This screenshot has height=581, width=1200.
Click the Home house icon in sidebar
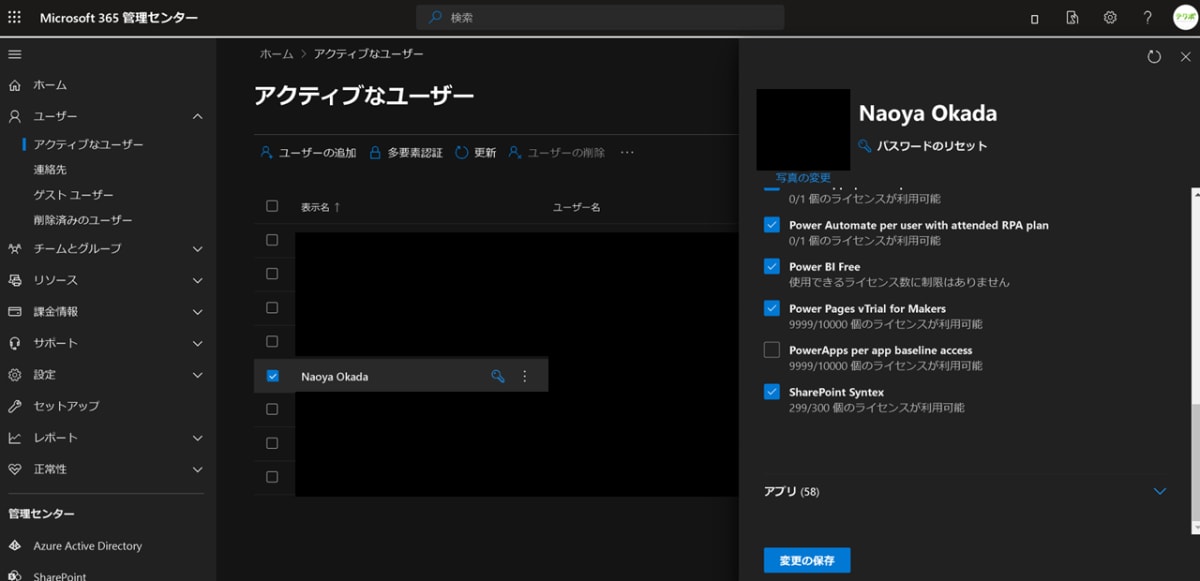(x=15, y=85)
